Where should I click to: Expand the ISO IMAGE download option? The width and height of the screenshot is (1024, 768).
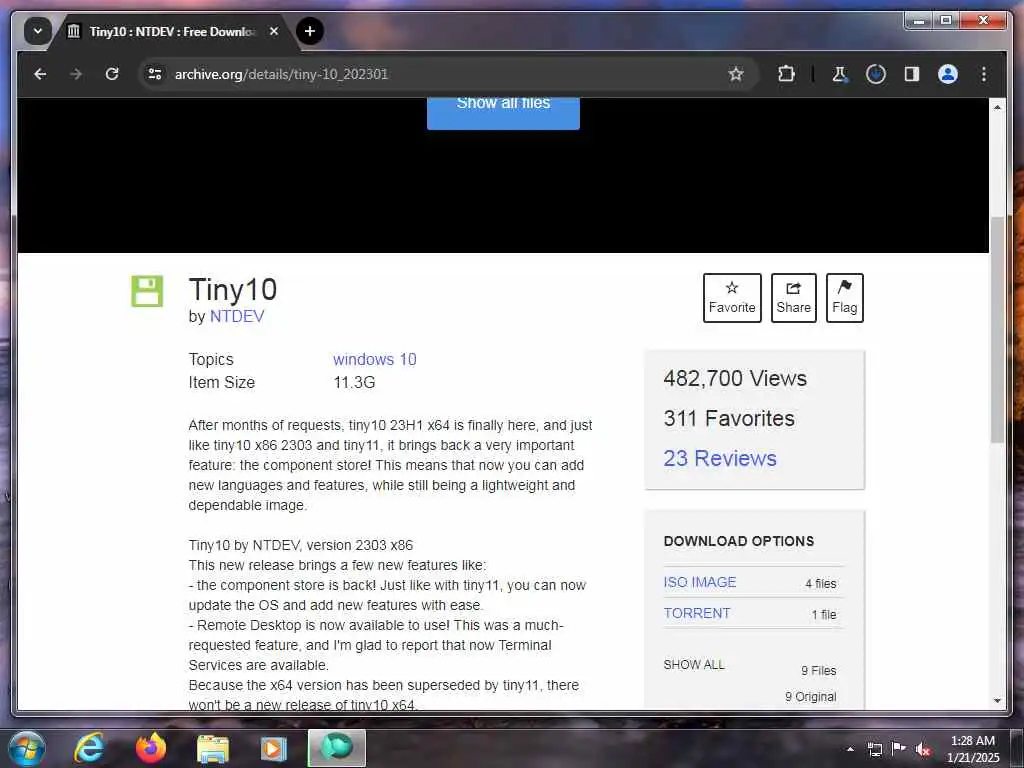click(x=699, y=582)
